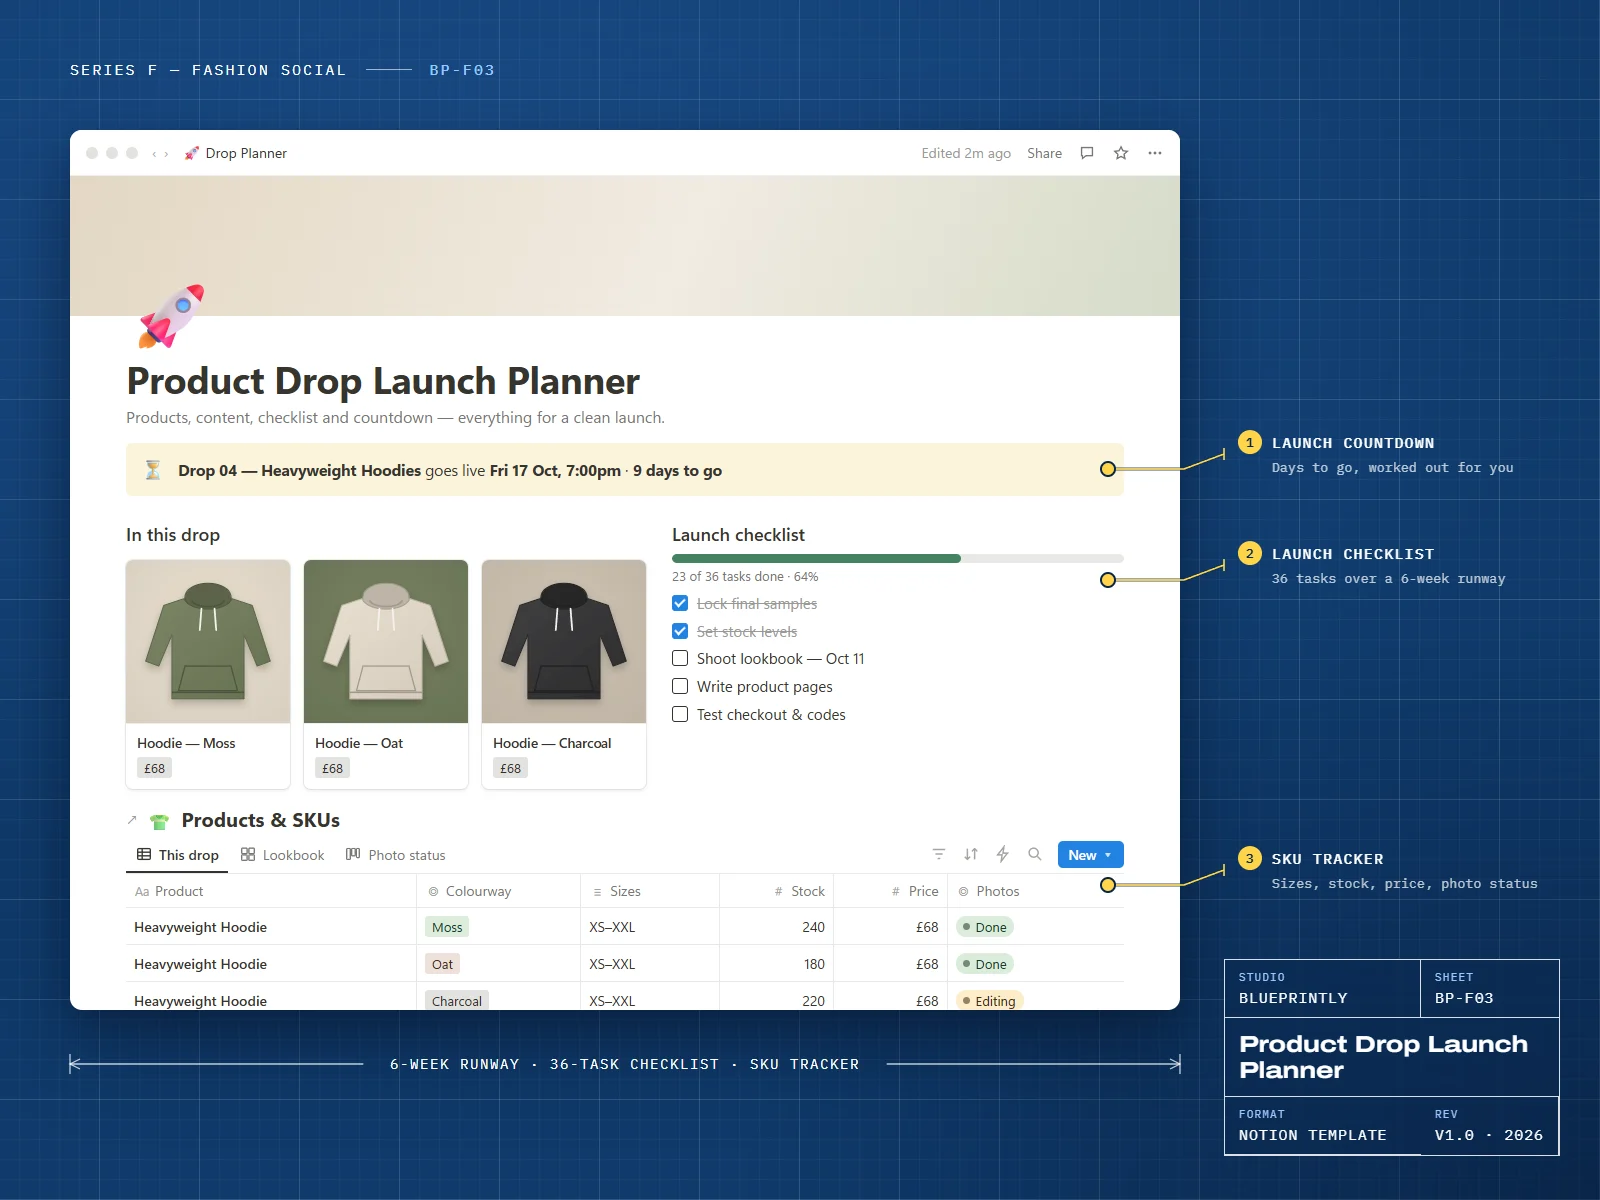
Task: Open Hoodie — Moss gallery card
Action: [208, 674]
